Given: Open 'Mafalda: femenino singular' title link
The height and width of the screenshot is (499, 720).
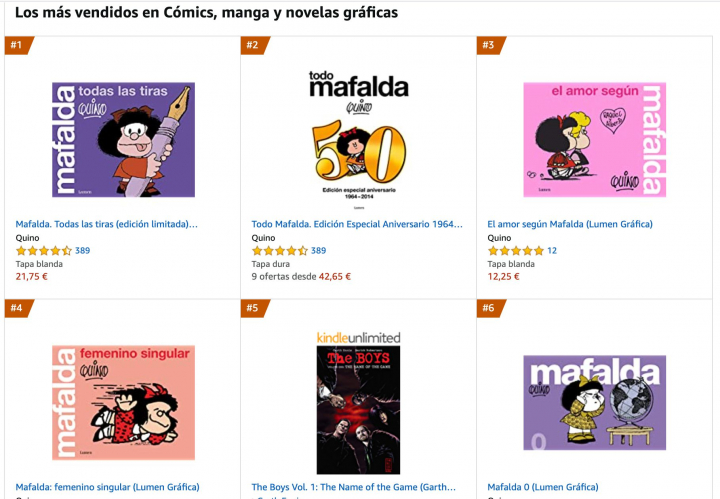Looking at the screenshot, I should [x=107, y=487].
